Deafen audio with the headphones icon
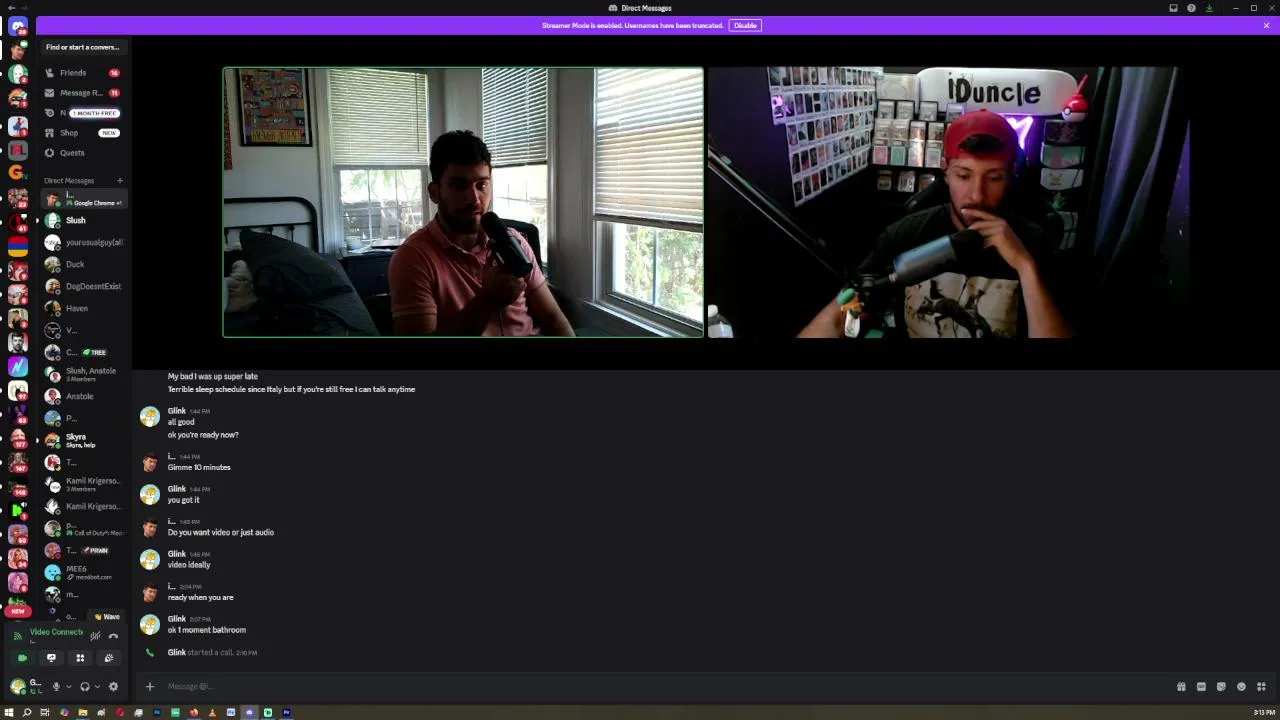This screenshot has width=1280, height=720. tap(85, 687)
